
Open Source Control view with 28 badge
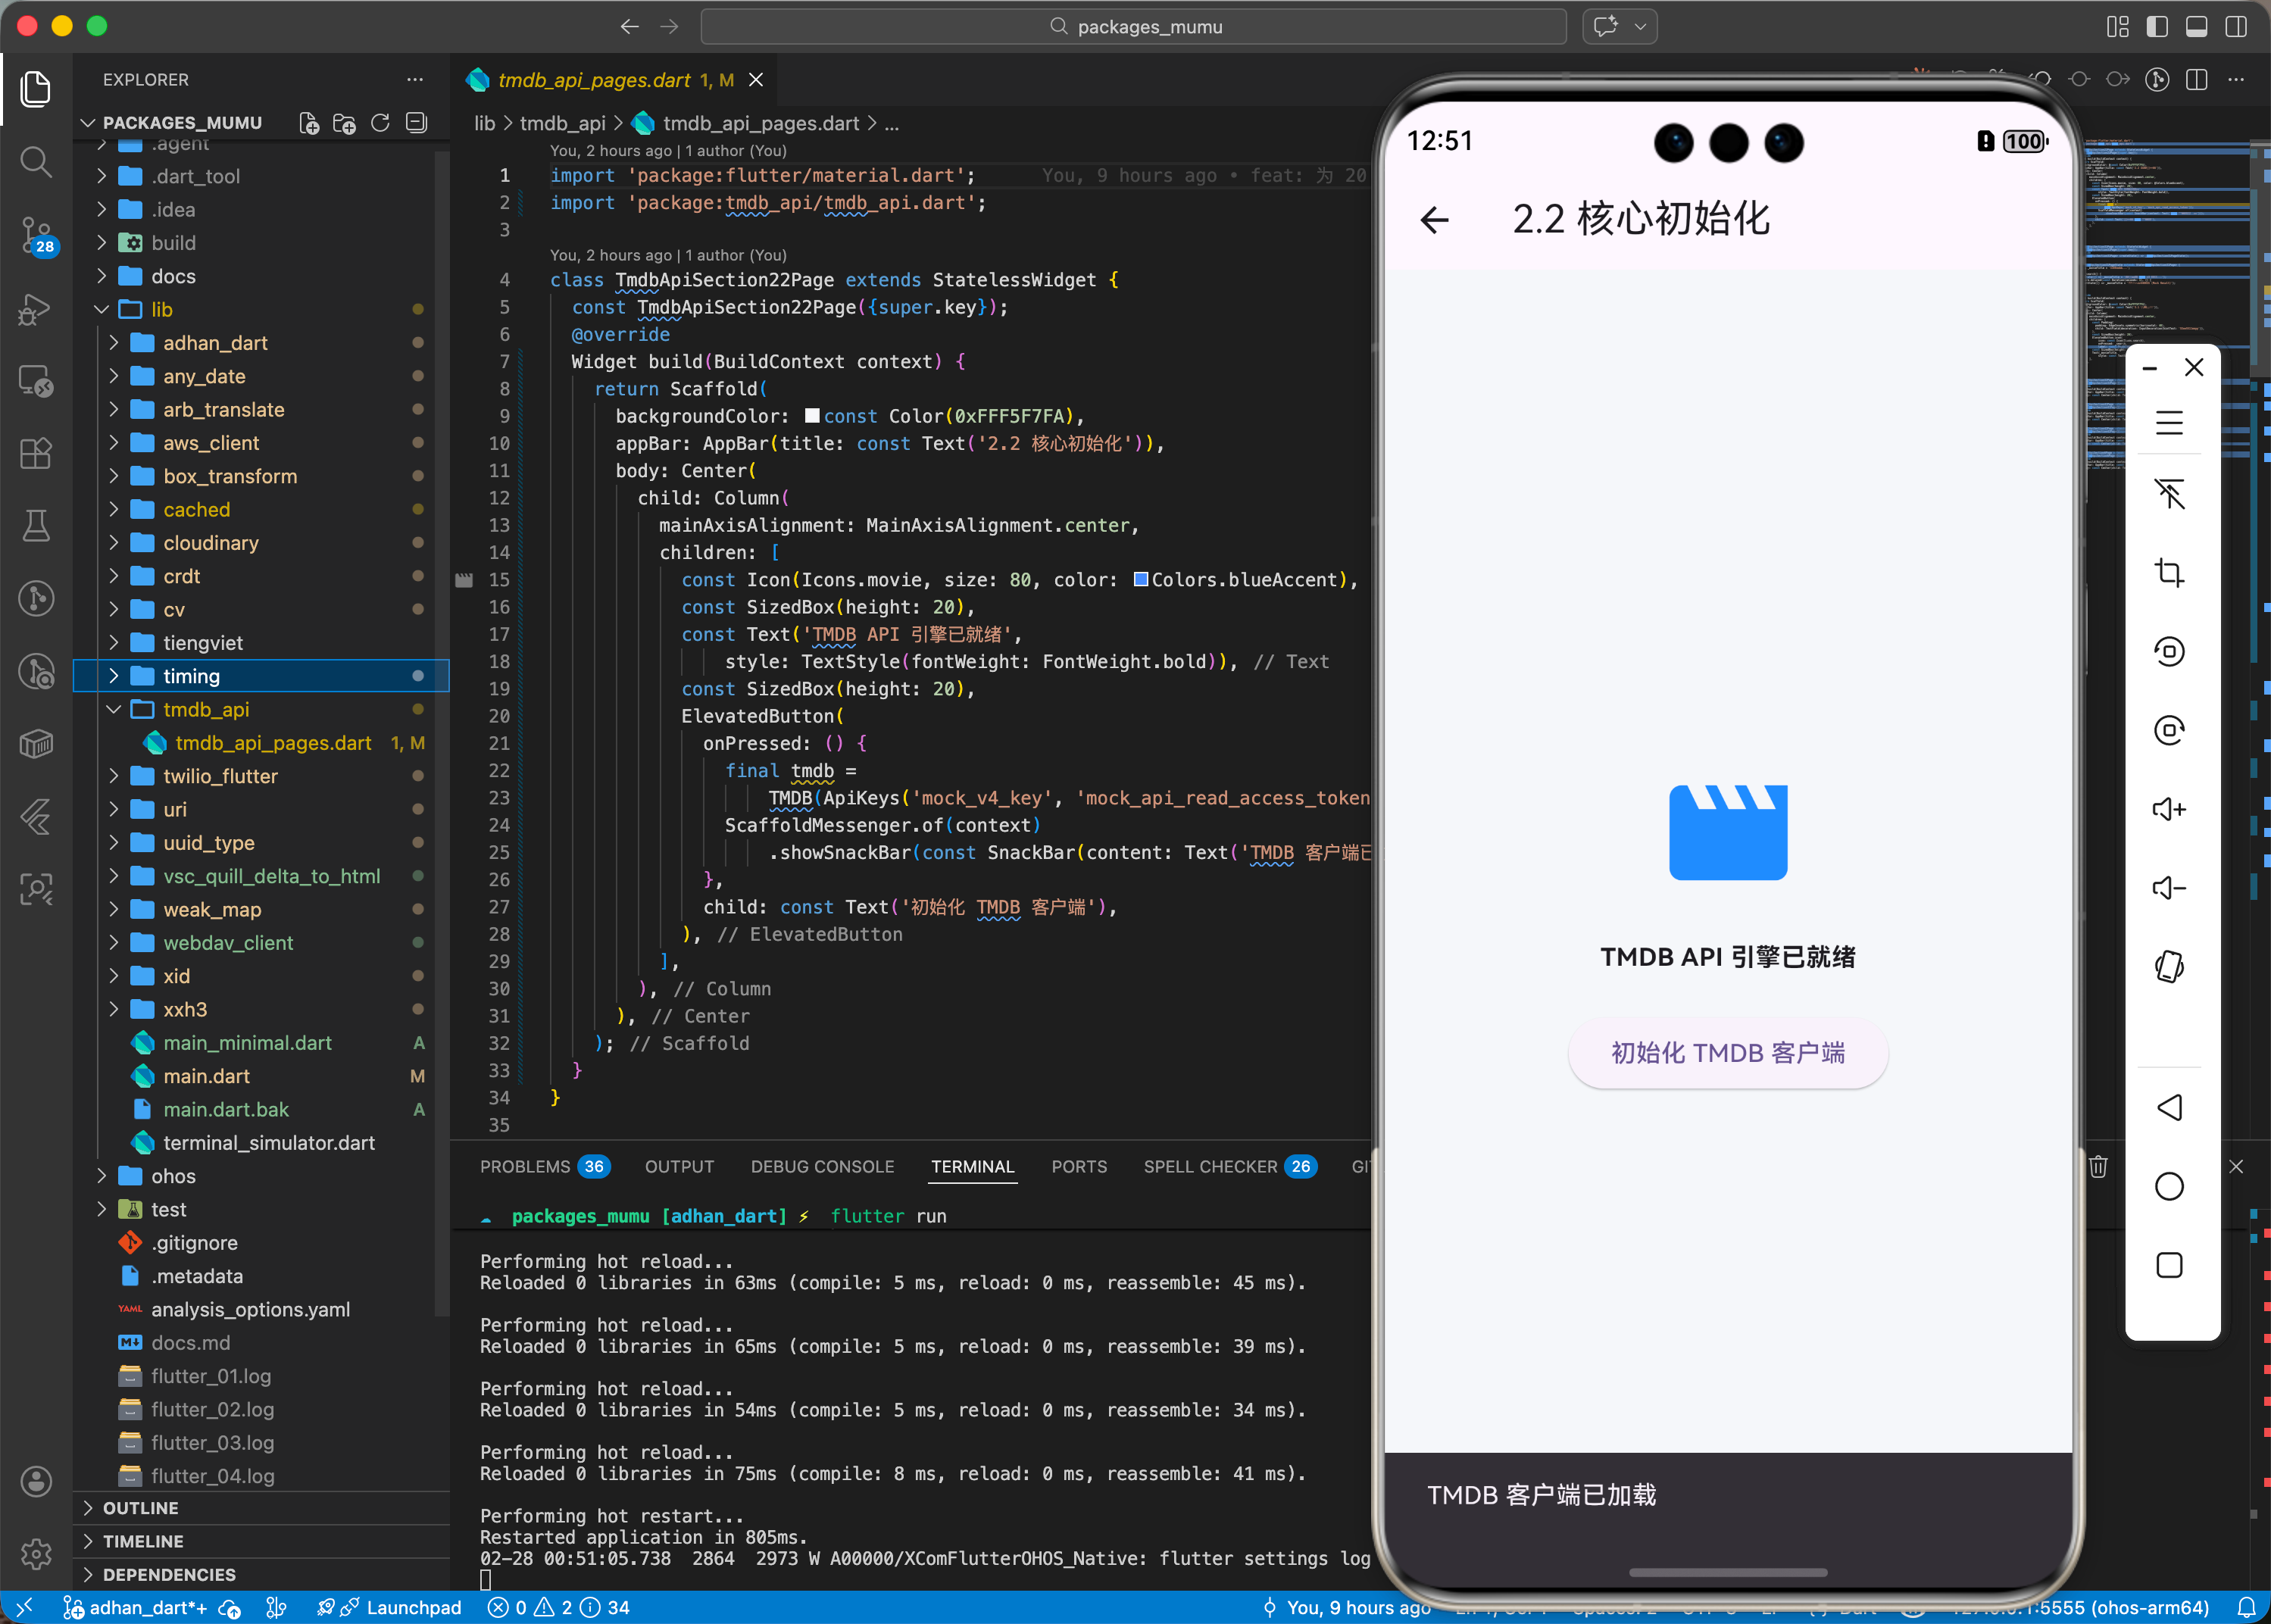(x=36, y=235)
